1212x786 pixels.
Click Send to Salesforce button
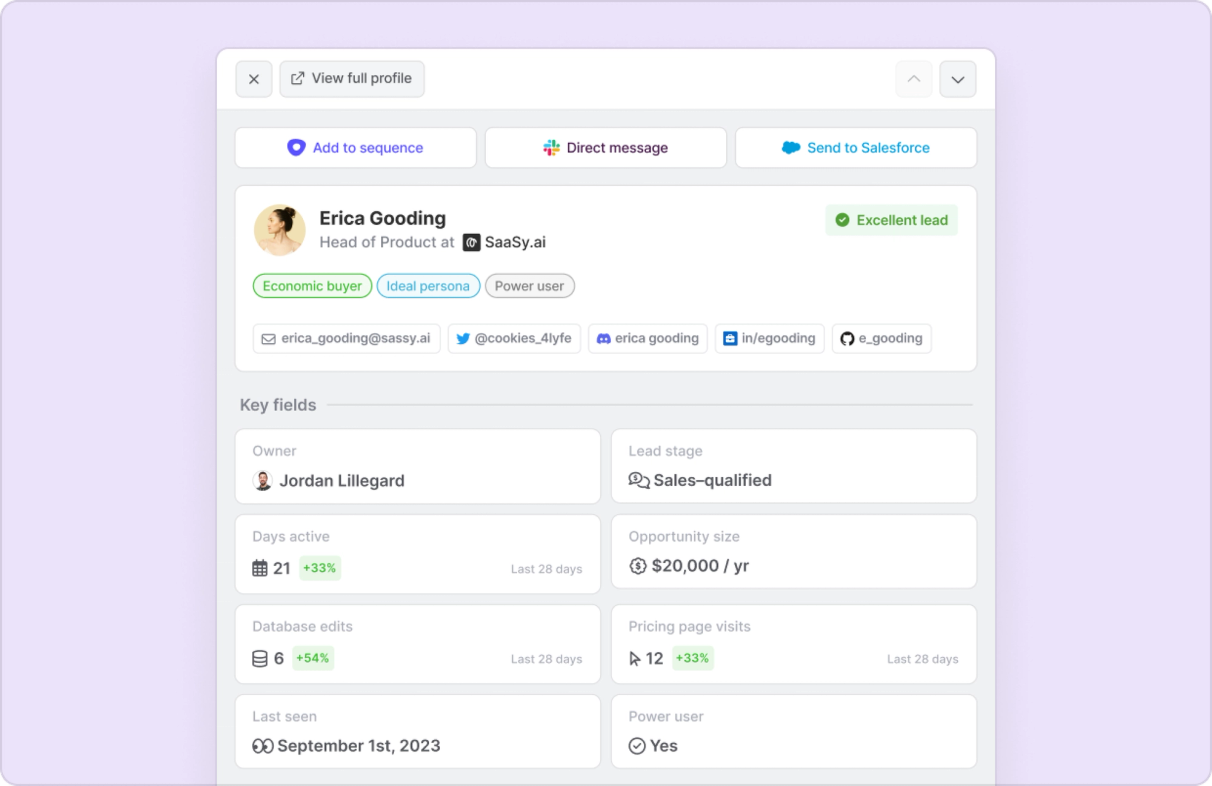[x=856, y=148]
